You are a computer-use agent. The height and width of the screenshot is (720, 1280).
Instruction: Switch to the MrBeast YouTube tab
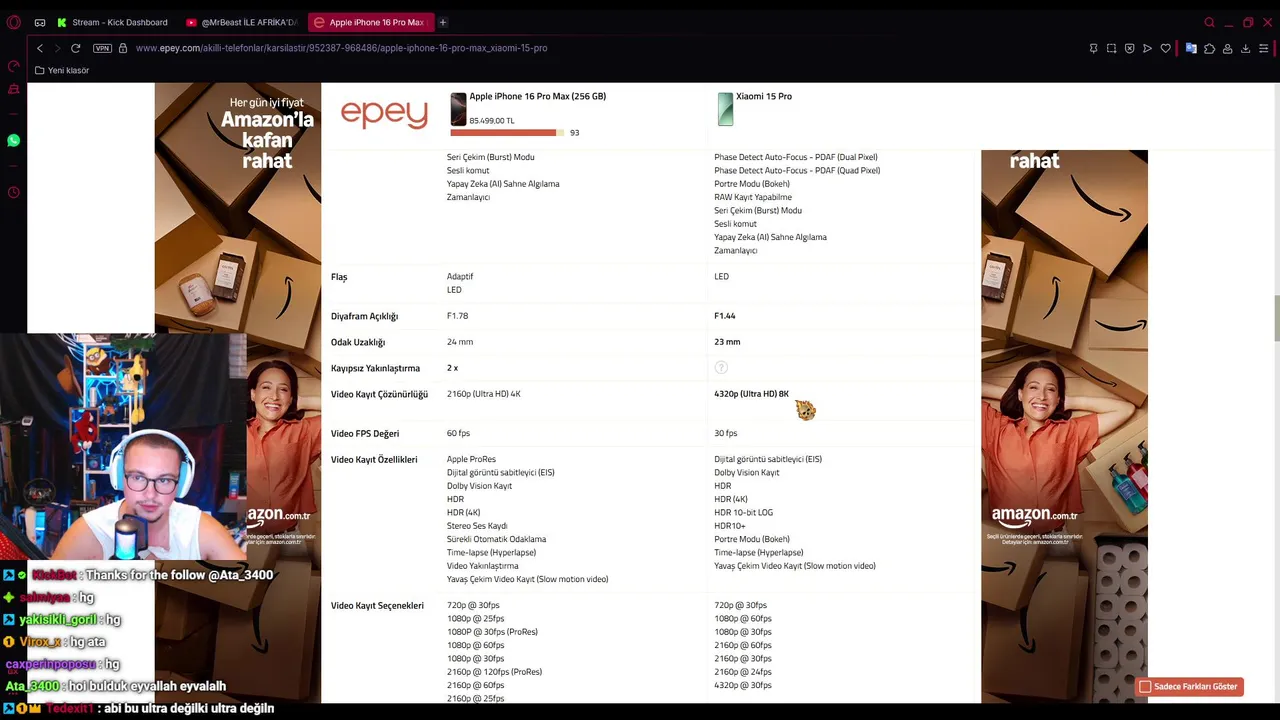(x=242, y=22)
